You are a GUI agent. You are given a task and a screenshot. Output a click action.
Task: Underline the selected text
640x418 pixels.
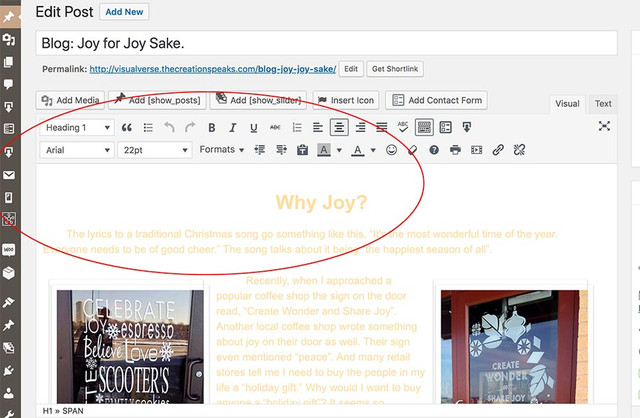click(x=253, y=128)
